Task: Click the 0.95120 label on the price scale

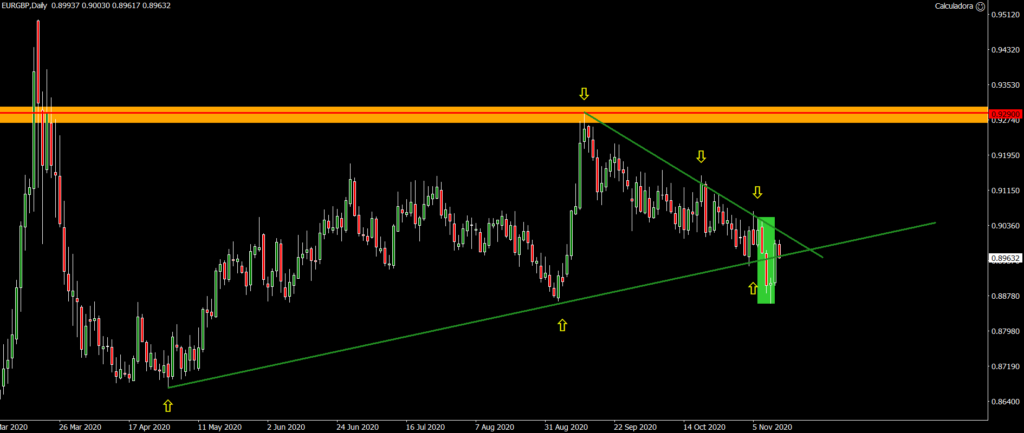Action: pos(1005,15)
